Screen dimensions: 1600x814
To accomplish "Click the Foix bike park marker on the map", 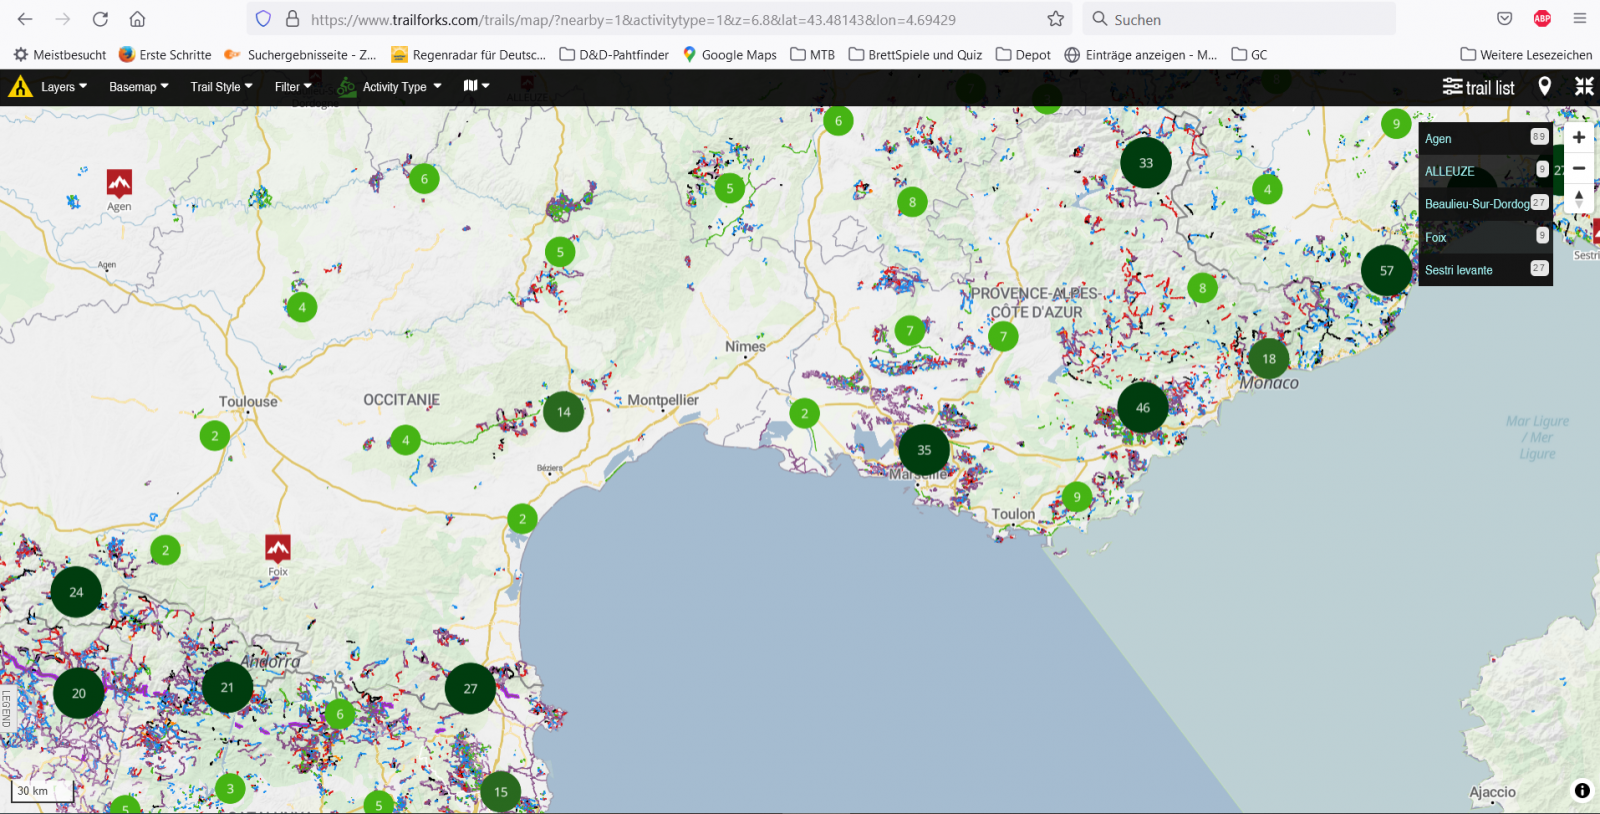I will [x=278, y=548].
